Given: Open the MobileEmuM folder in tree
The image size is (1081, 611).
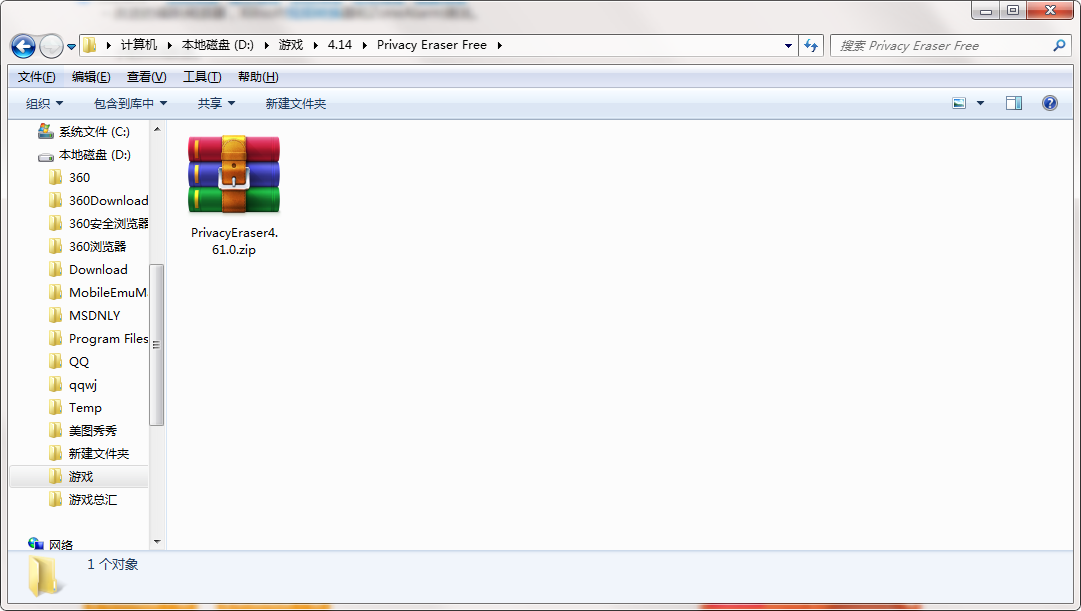Looking at the screenshot, I should pyautogui.click(x=108, y=292).
